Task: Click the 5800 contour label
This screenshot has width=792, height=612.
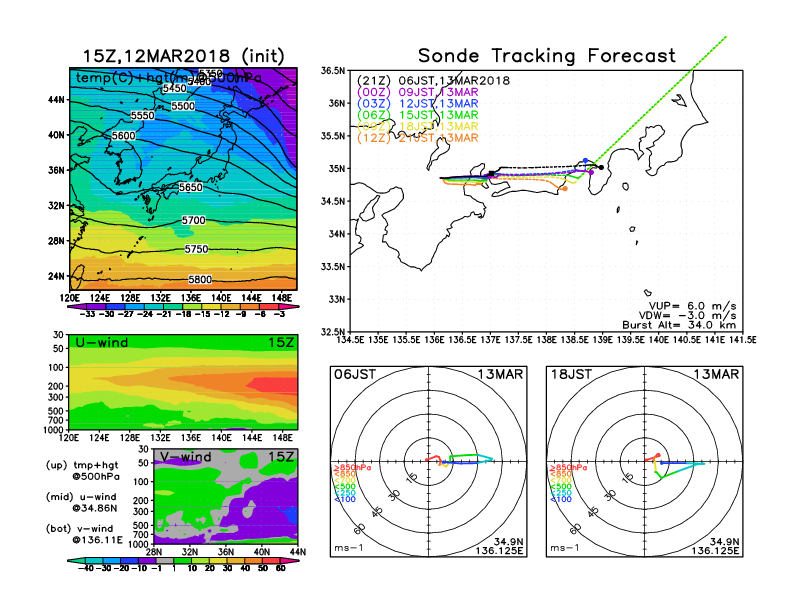Action: pos(200,280)
